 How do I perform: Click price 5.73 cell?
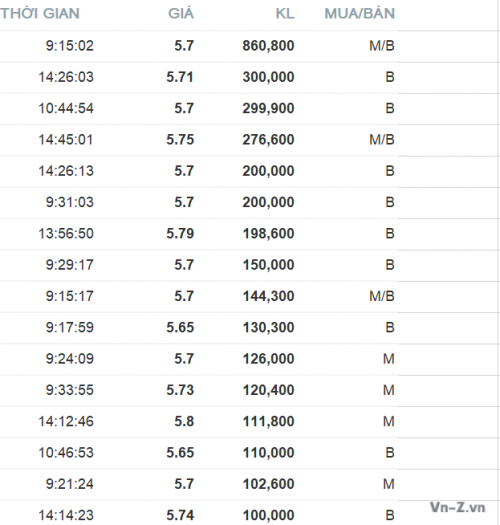click(180, 390)
